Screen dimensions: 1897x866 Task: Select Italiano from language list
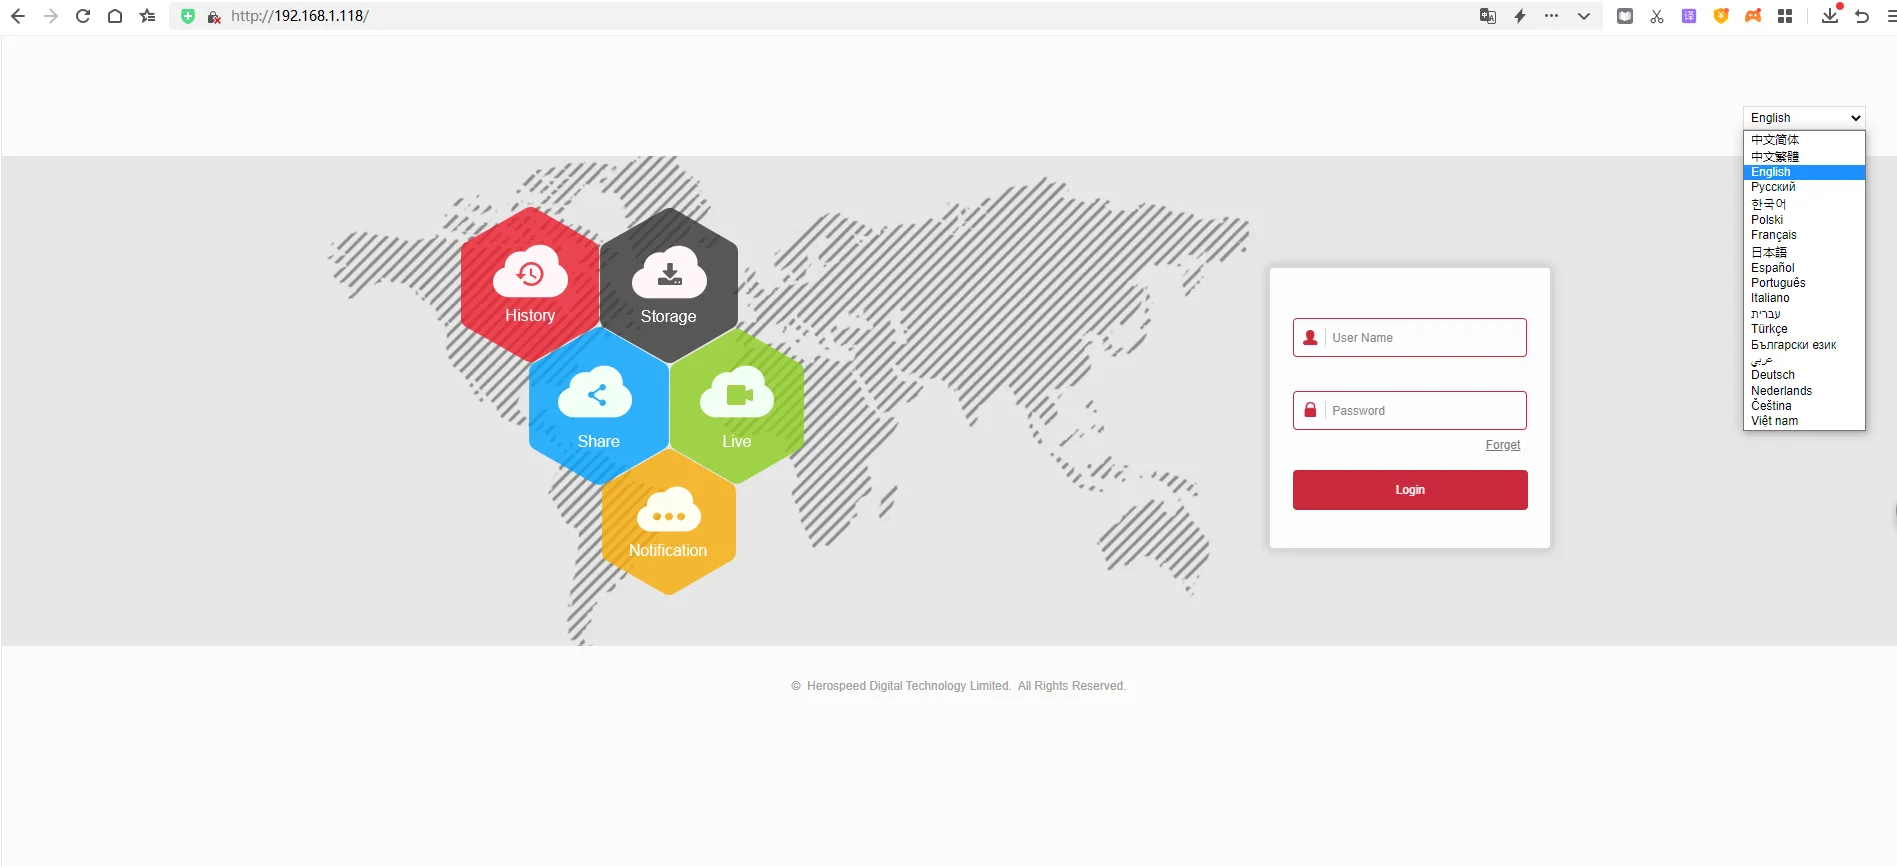1804,298
